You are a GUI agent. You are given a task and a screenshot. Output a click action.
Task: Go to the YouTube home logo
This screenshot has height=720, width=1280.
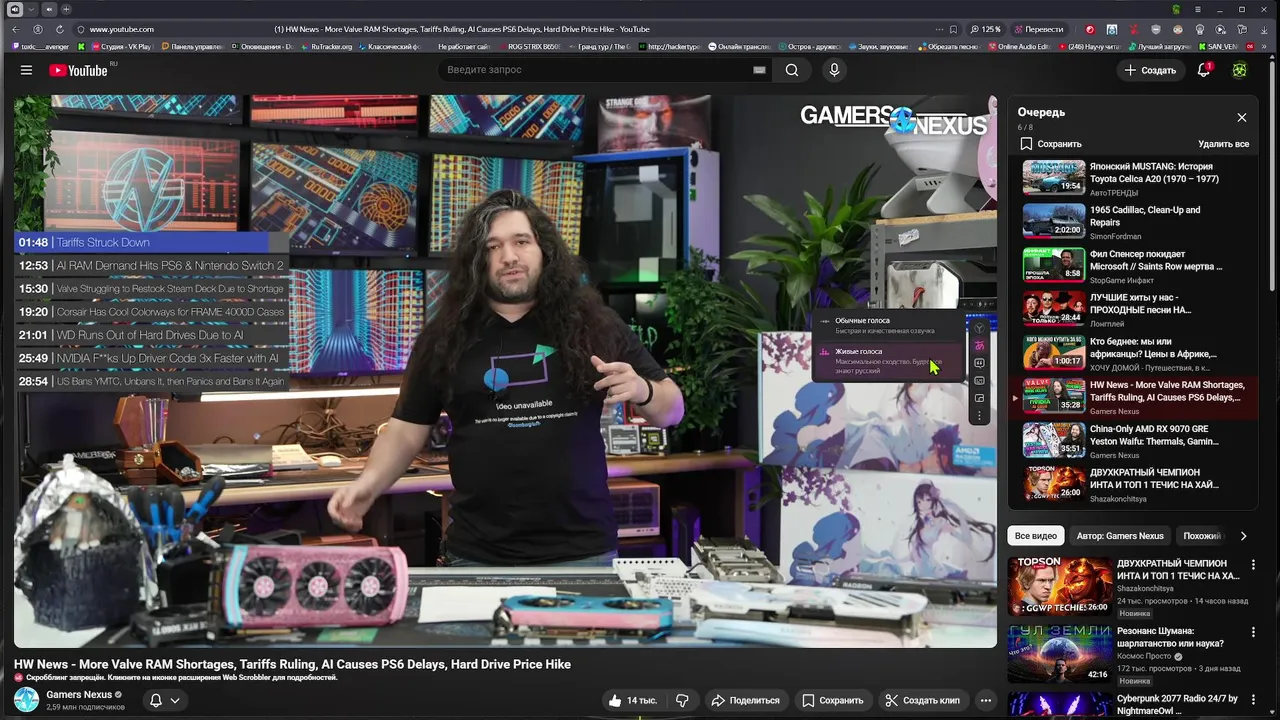click(x=78, y=70)
